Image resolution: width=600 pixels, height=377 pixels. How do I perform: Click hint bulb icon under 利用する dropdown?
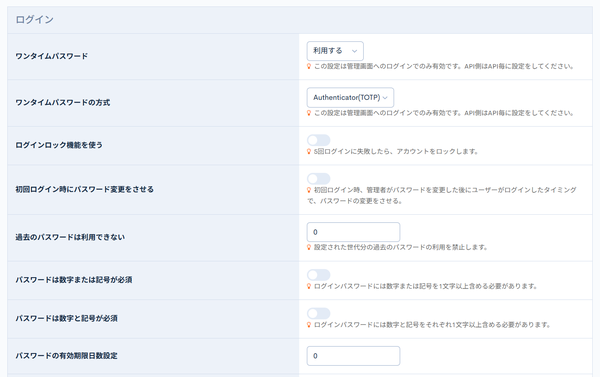(309, 66)
